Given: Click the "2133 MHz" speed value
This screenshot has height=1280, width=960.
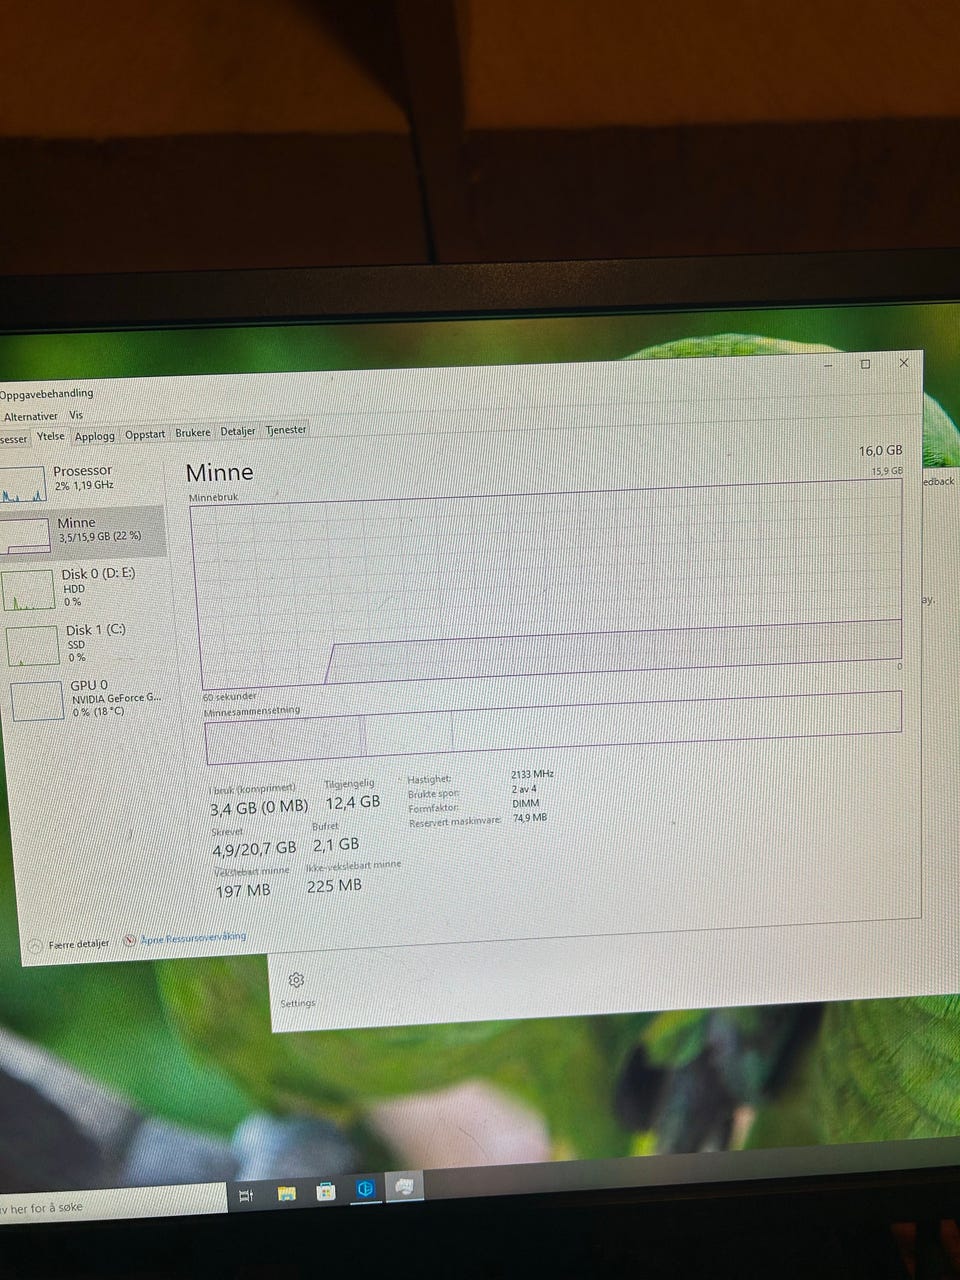Looking at the screenshot, I should pyautogui.click(x=532, y=774).
